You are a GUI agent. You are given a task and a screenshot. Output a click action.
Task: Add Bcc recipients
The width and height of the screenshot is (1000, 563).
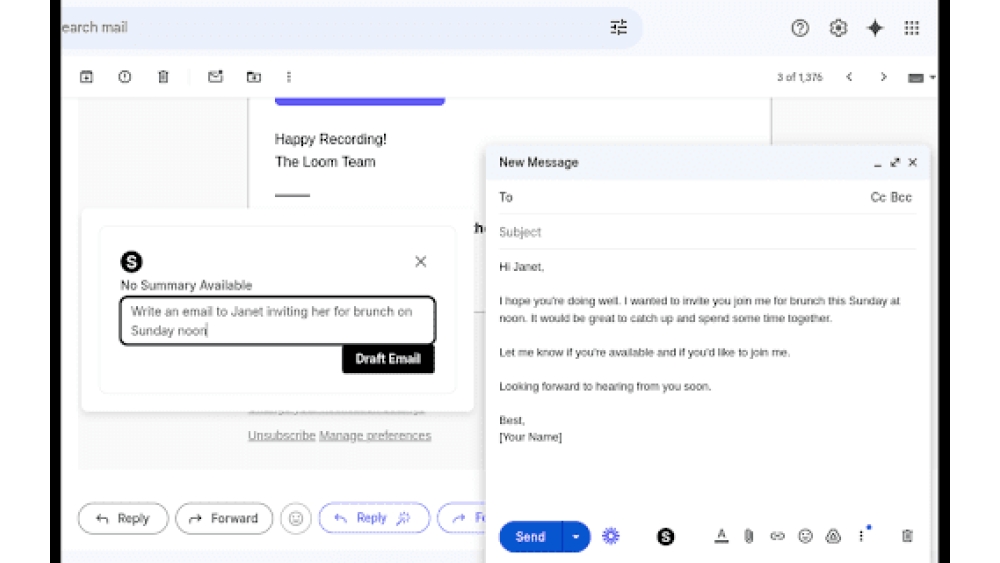(x=901, y=197)
